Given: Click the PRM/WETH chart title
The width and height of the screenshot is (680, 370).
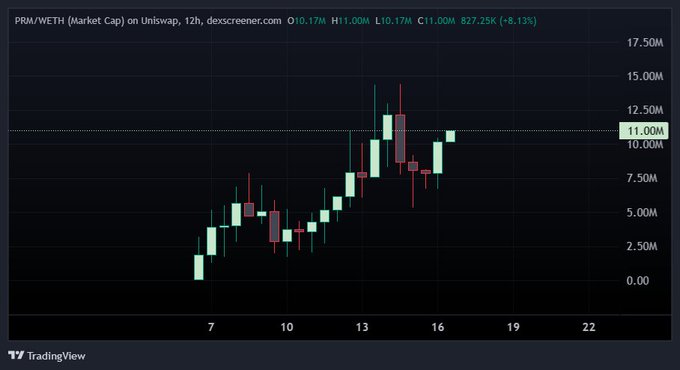Looking at the screenshot, I should coord(148,21).
